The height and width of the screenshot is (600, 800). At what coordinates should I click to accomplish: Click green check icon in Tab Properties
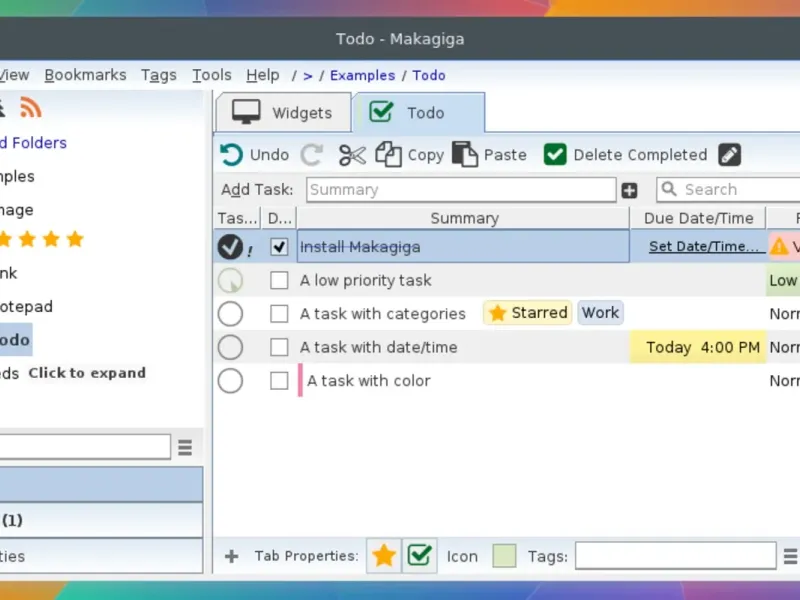[419, 555]
